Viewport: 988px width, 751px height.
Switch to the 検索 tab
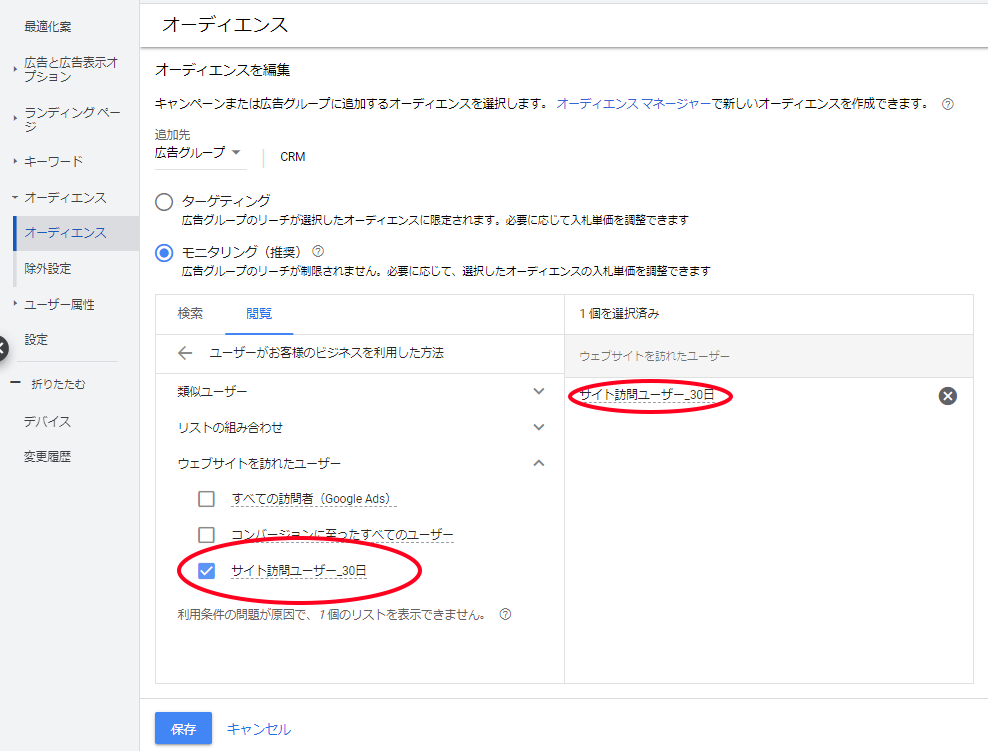[x=190, y=314]
